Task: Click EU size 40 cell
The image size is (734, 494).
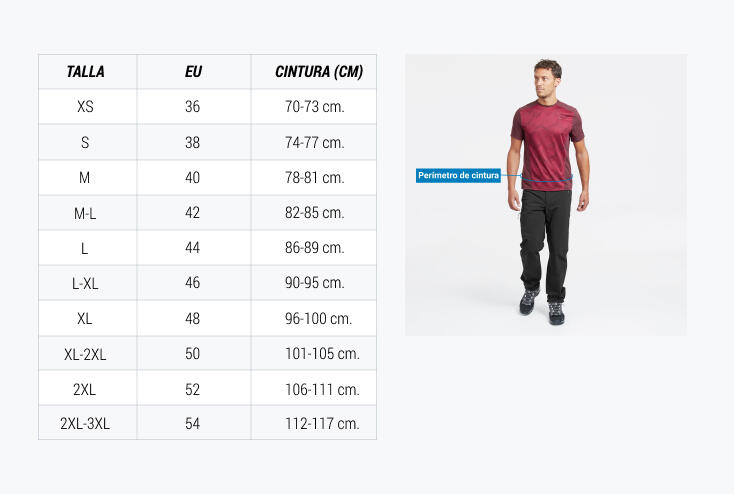Action: point(192,177)
